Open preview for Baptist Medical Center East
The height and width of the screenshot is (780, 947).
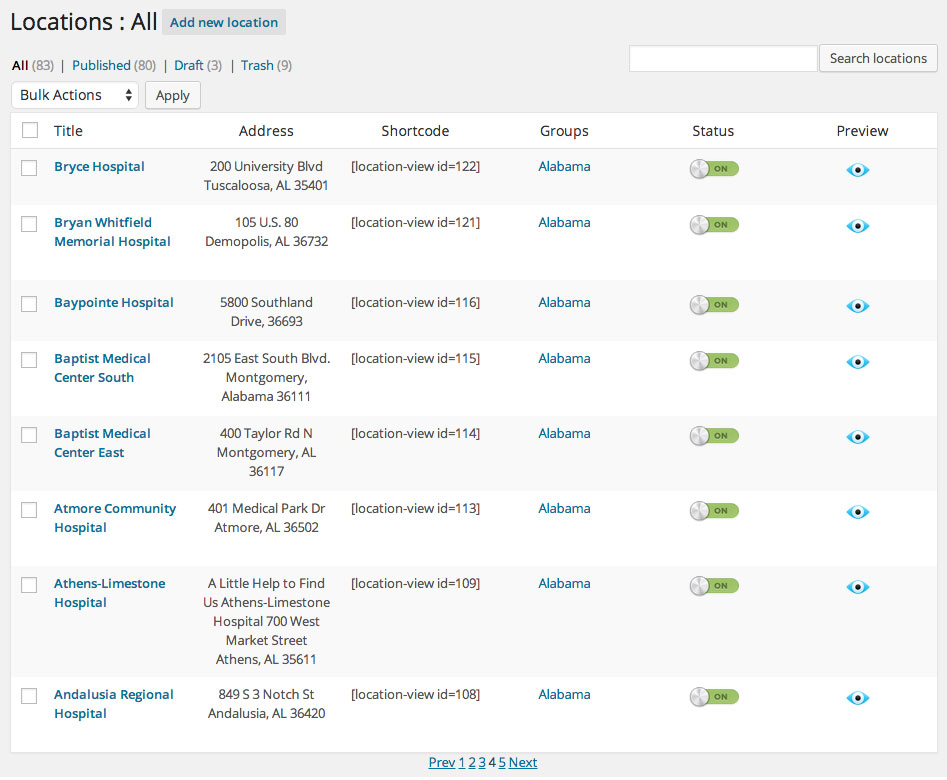858,437
